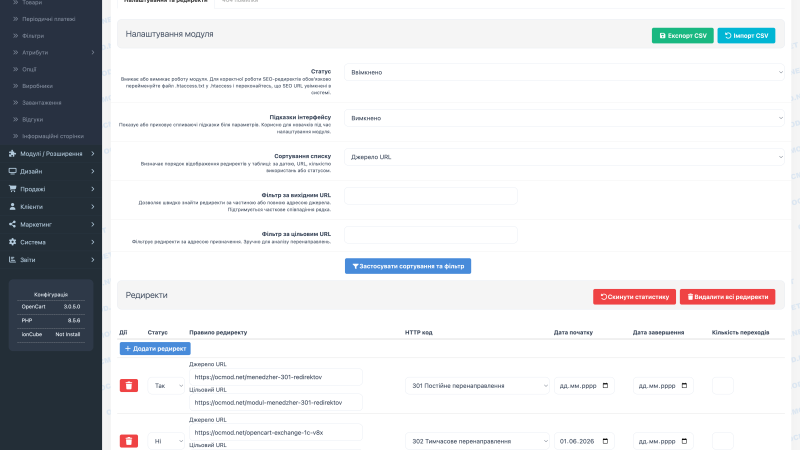Edit source URL opencart-exchange-1c-v8x field
800x450 pixels.
point(276,433)
